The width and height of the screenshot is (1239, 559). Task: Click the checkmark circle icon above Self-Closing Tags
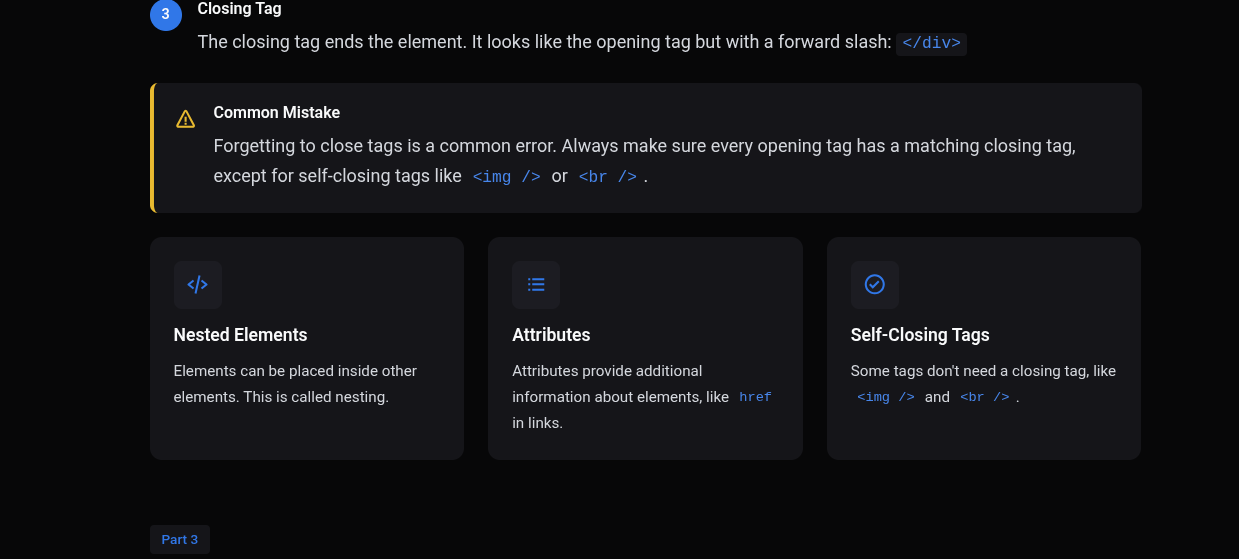874,285
